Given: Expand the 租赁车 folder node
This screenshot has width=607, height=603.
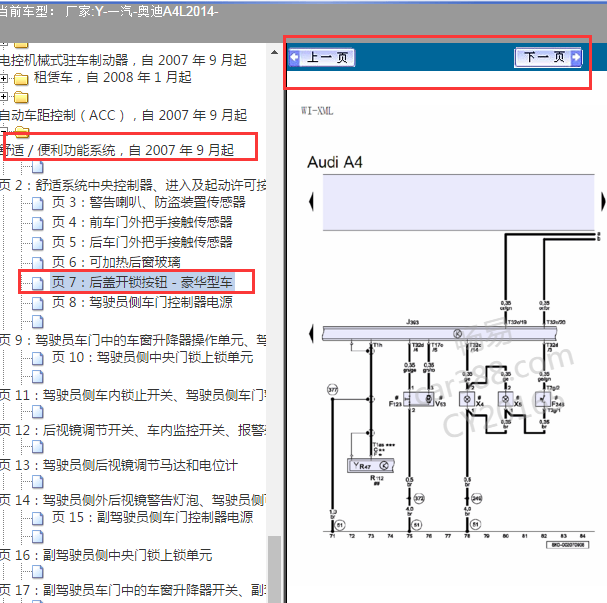Looking at the screenshot, I should point(3,79).
